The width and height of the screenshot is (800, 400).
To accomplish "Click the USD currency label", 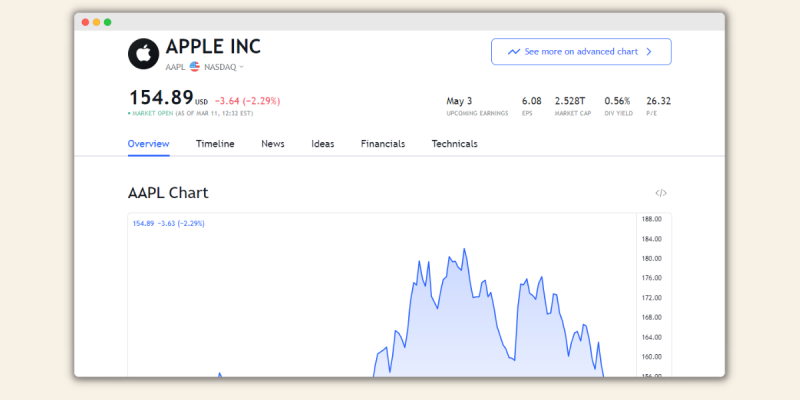I will click(x=202, y=102).
